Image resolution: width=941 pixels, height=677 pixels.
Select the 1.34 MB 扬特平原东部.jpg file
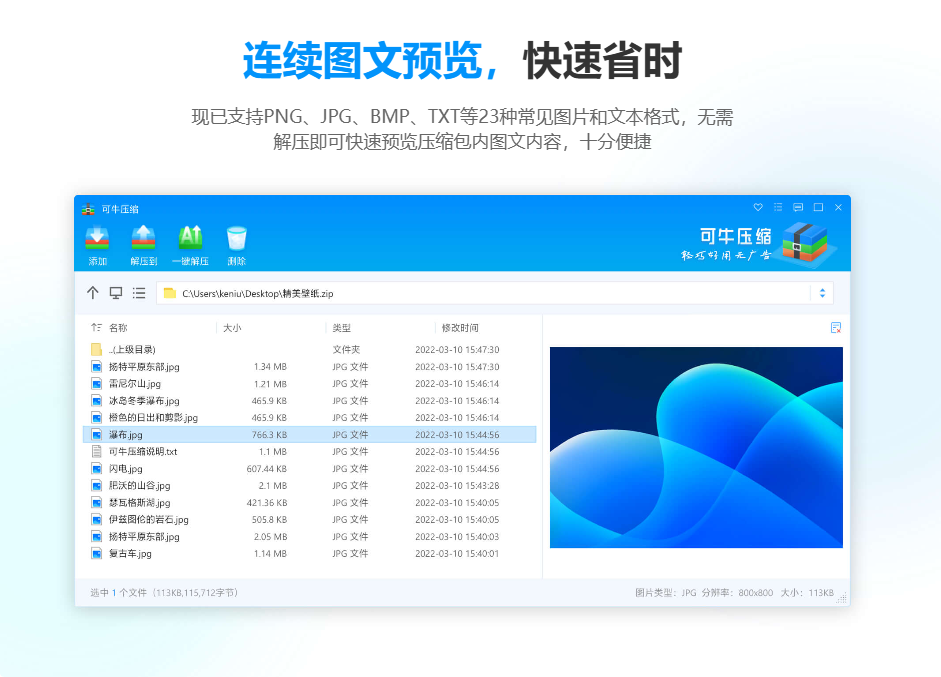(x=309, y=366)
